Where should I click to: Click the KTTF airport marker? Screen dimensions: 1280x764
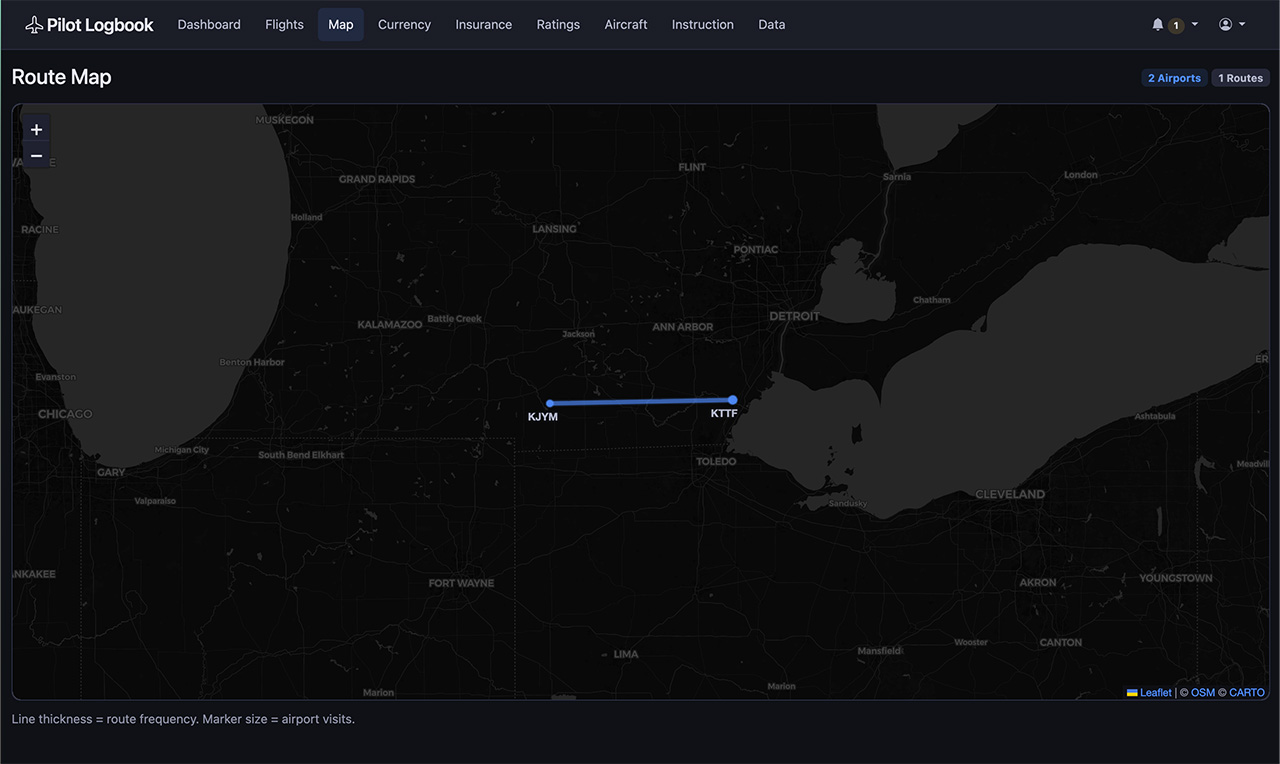click(x=733, y=400)
